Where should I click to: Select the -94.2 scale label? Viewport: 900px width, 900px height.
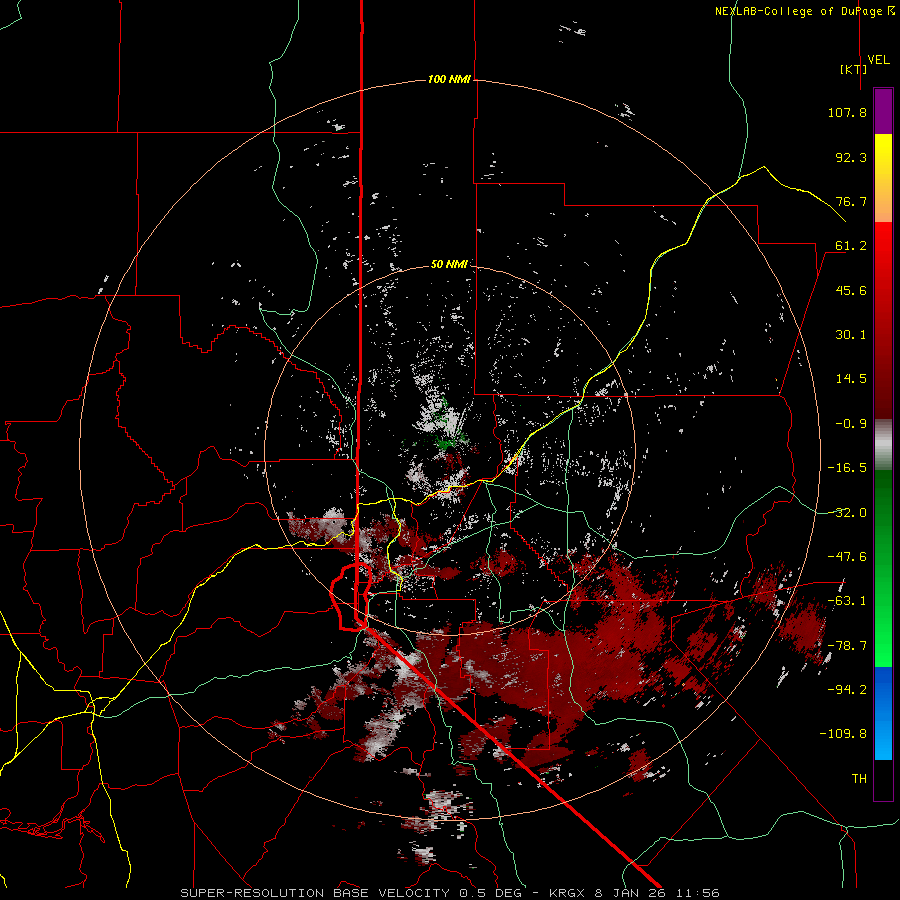pyautogui.click(x=847, y=690)
